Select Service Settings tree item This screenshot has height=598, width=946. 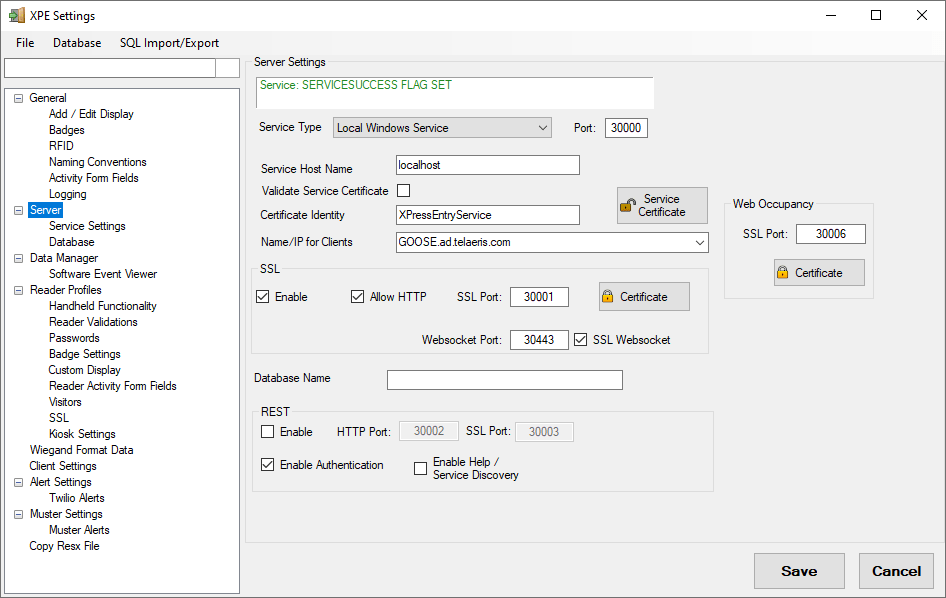pos(87,226)
